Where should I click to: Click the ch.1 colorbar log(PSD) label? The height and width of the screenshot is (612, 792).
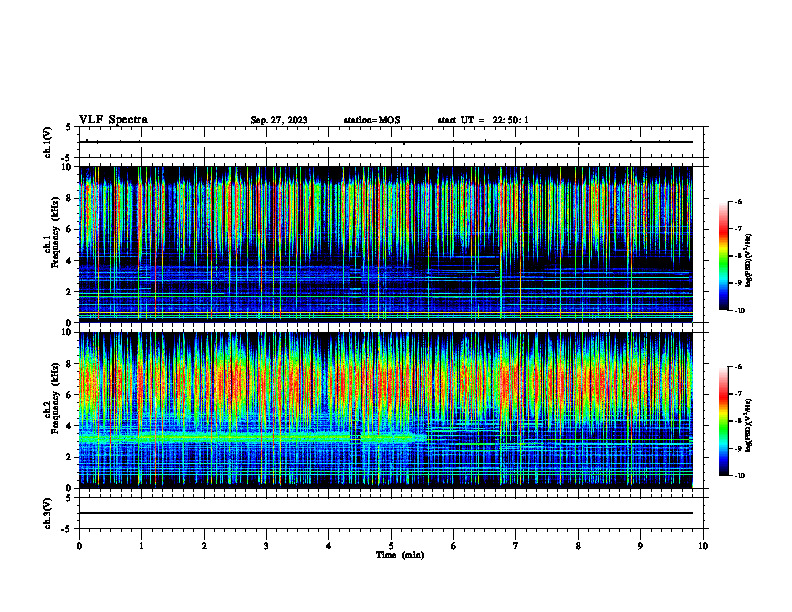coord(749,261)
